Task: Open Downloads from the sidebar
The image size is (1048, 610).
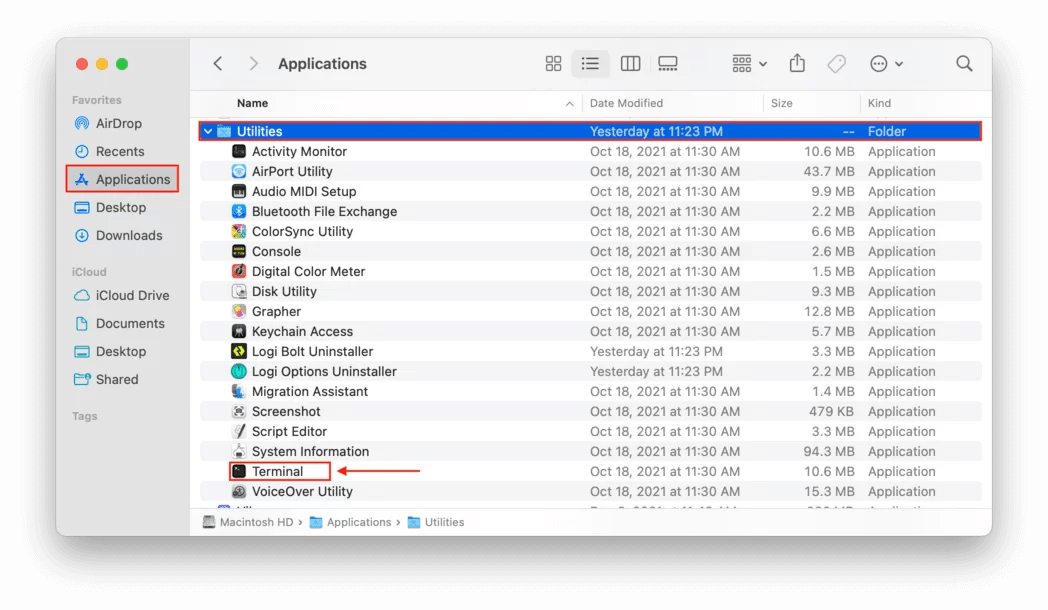Action: tap(122, 235)
